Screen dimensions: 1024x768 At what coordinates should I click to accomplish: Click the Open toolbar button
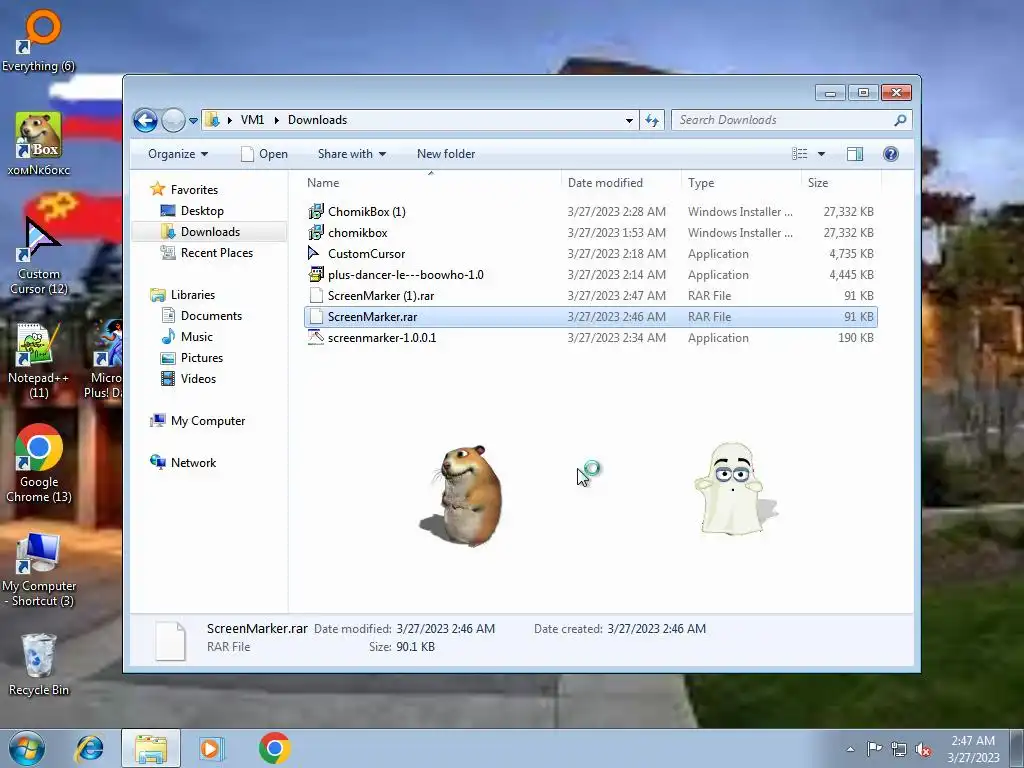point(264,154)
